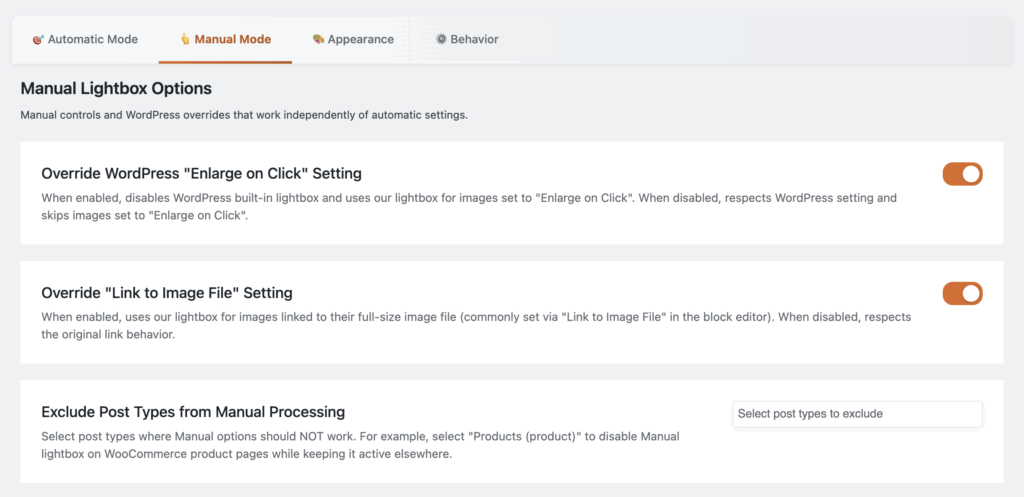Turn off Override "Link to Image File" switch
The image size is (1024, 497).
coord(962,293)
